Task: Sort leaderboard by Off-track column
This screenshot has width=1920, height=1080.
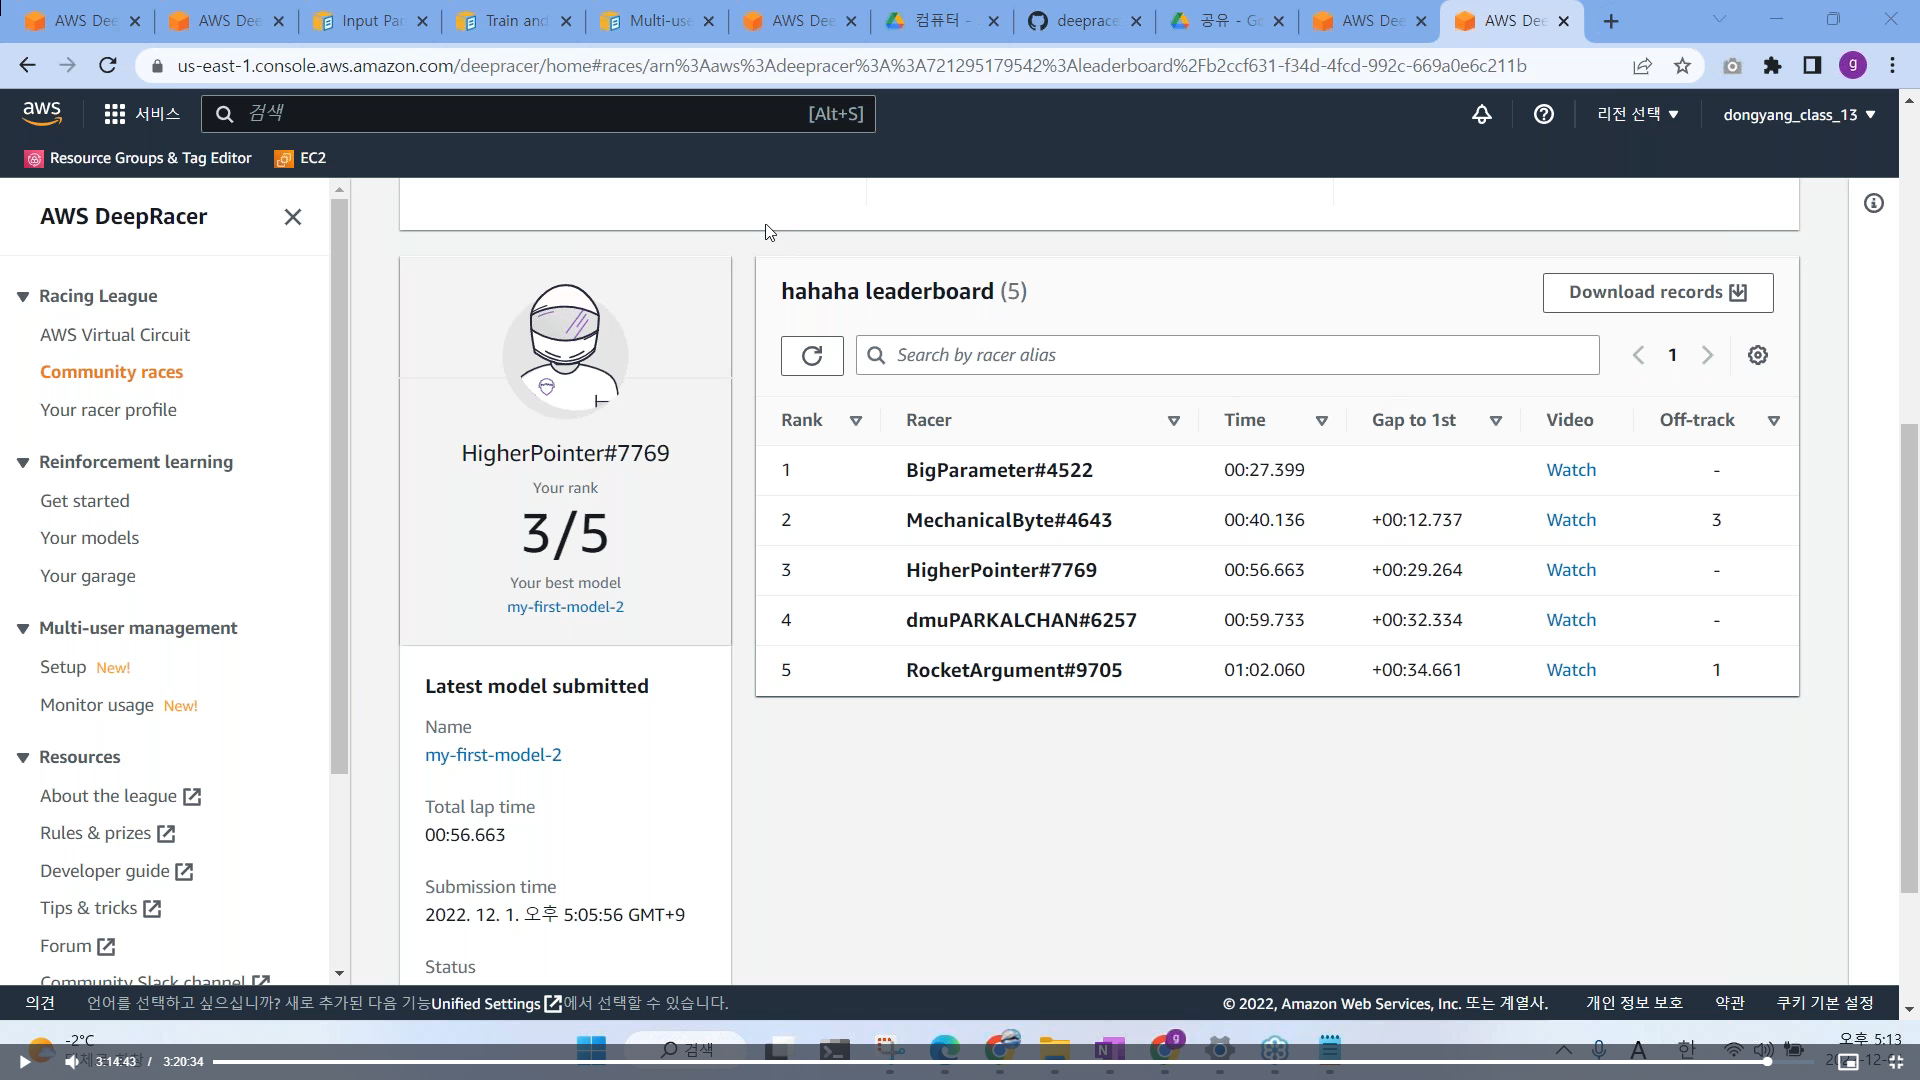Action: (x=1773, y=421)
